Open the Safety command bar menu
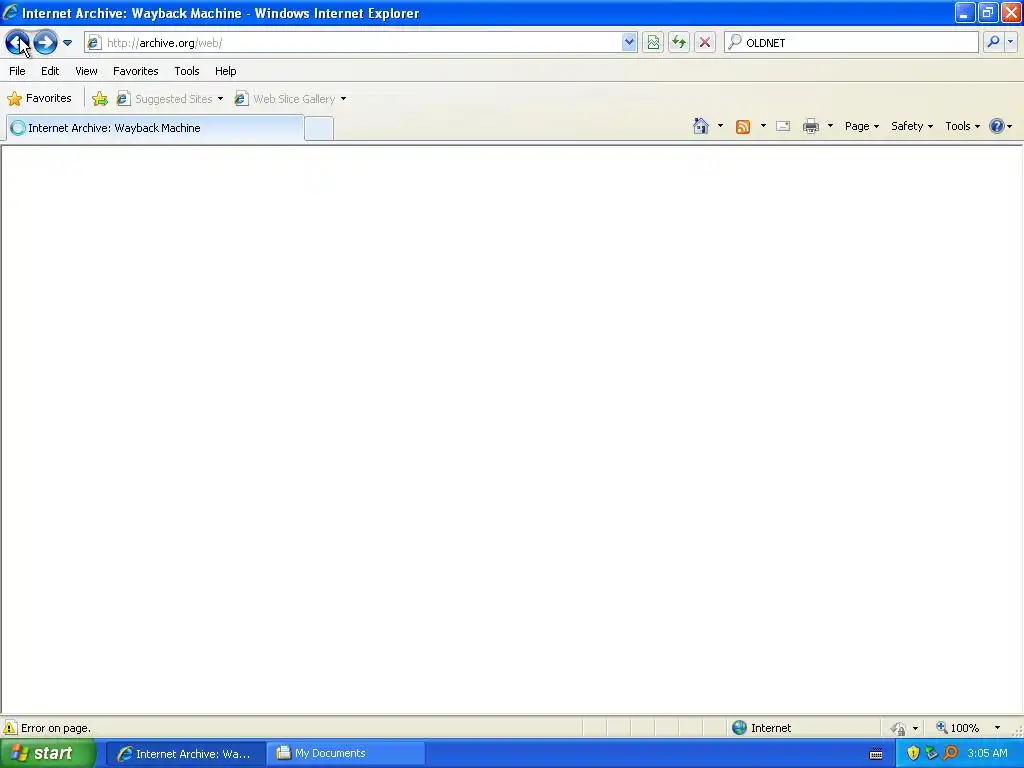Image resolution: width=1024 pixels, height=768 pixels. tap(912, 126)
